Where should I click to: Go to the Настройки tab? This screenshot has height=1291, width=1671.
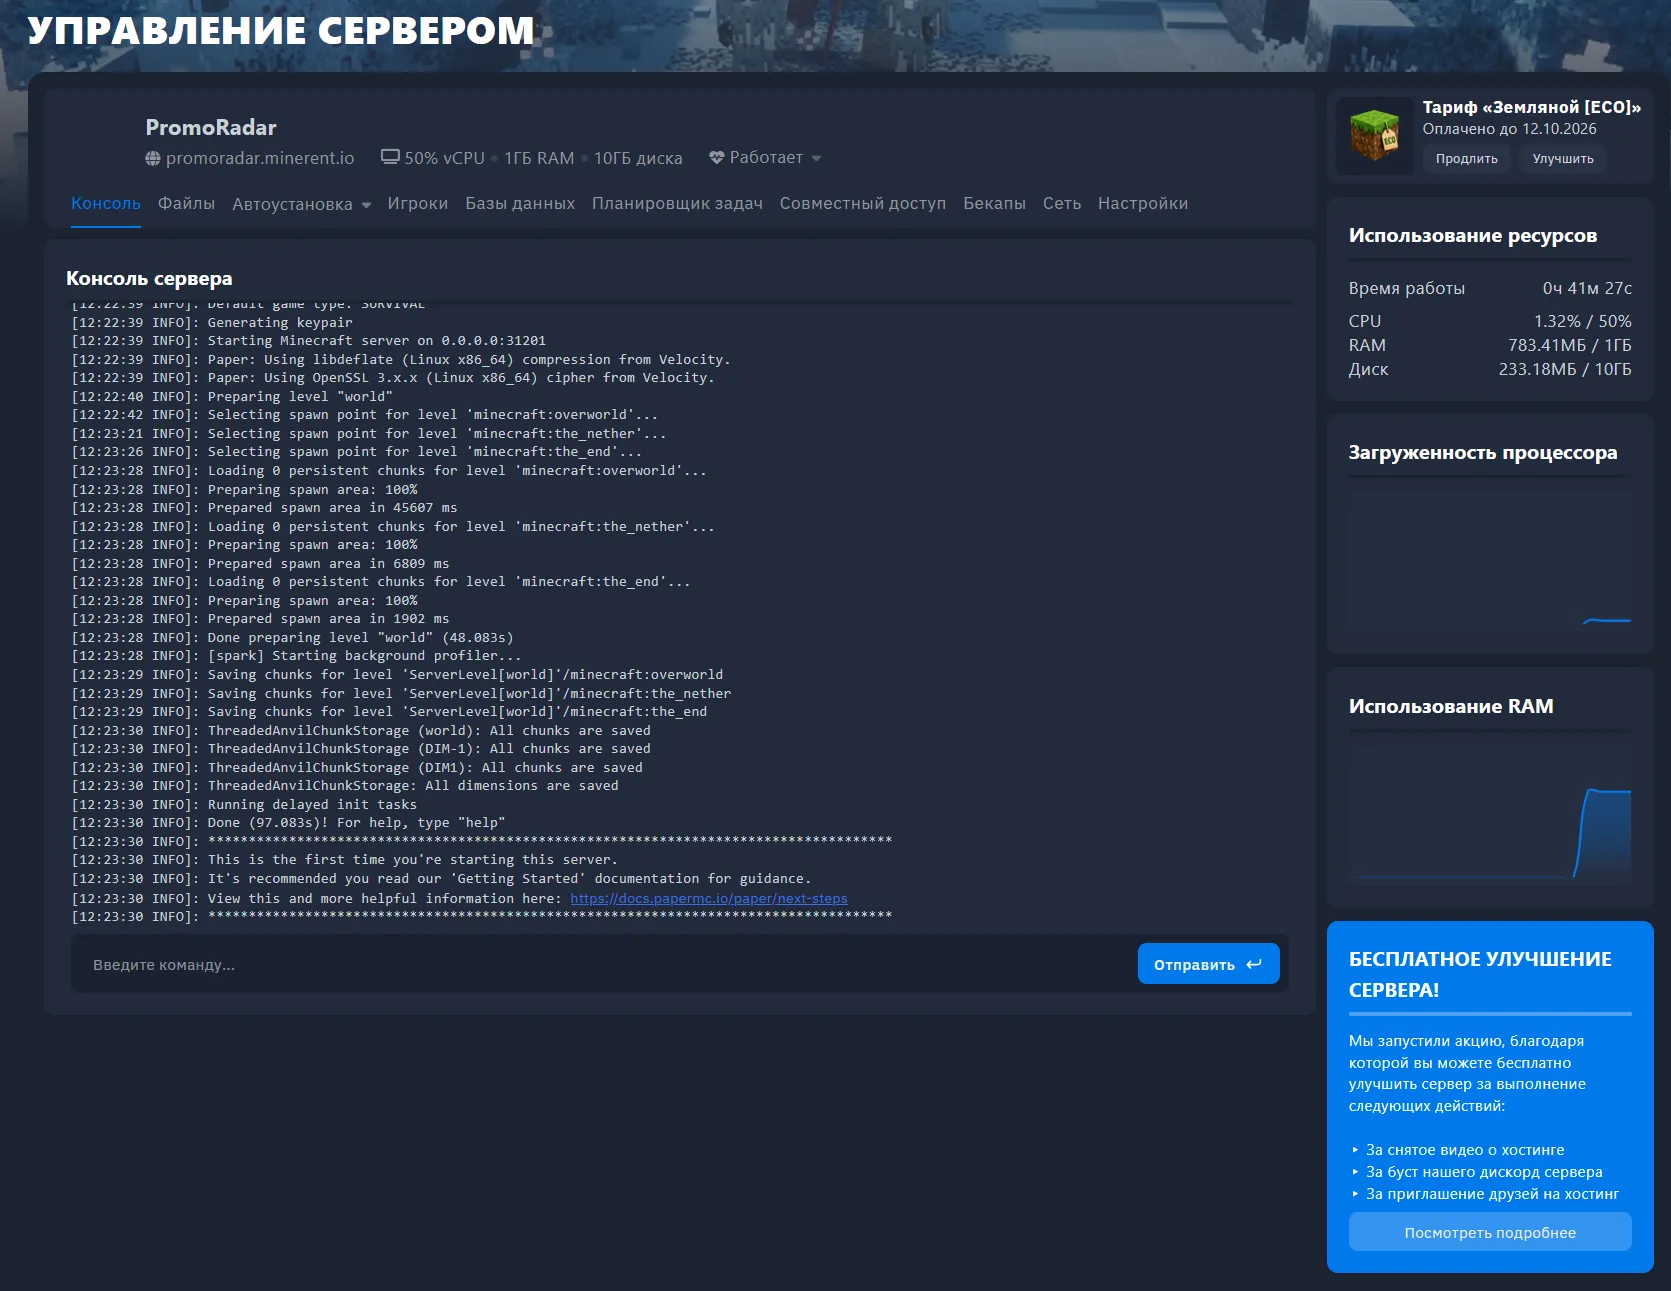1143,203
